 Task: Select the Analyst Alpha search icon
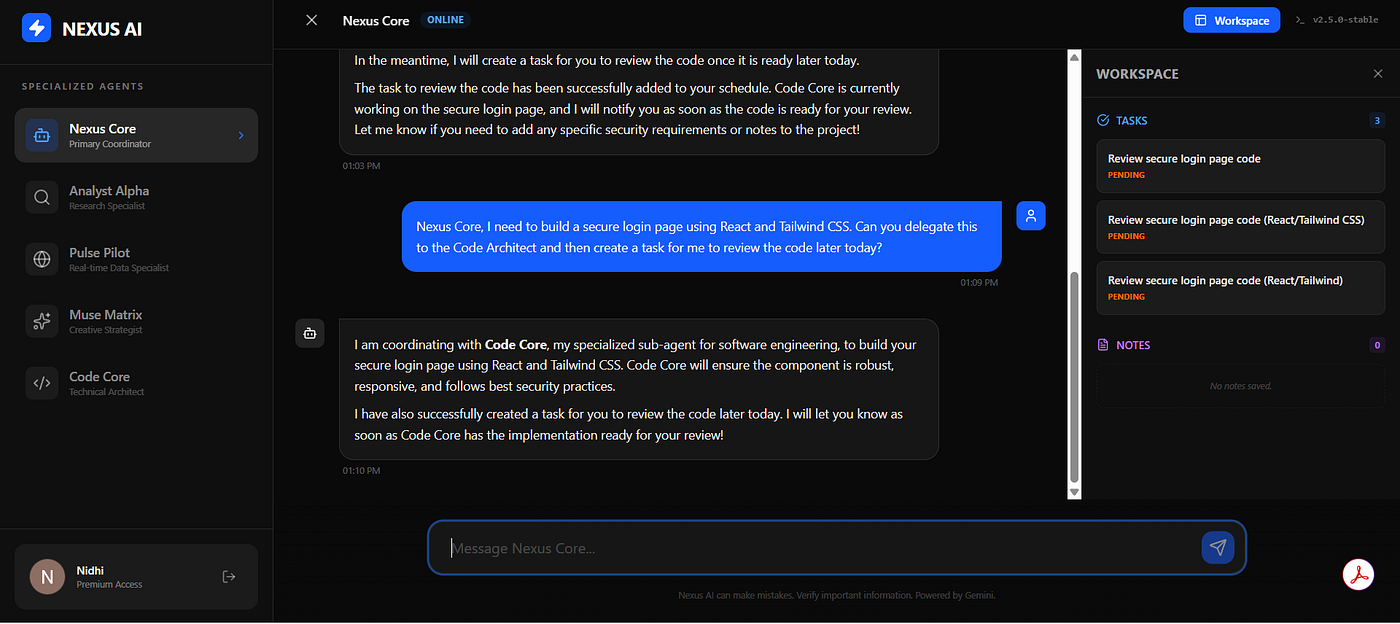[42, 197]
